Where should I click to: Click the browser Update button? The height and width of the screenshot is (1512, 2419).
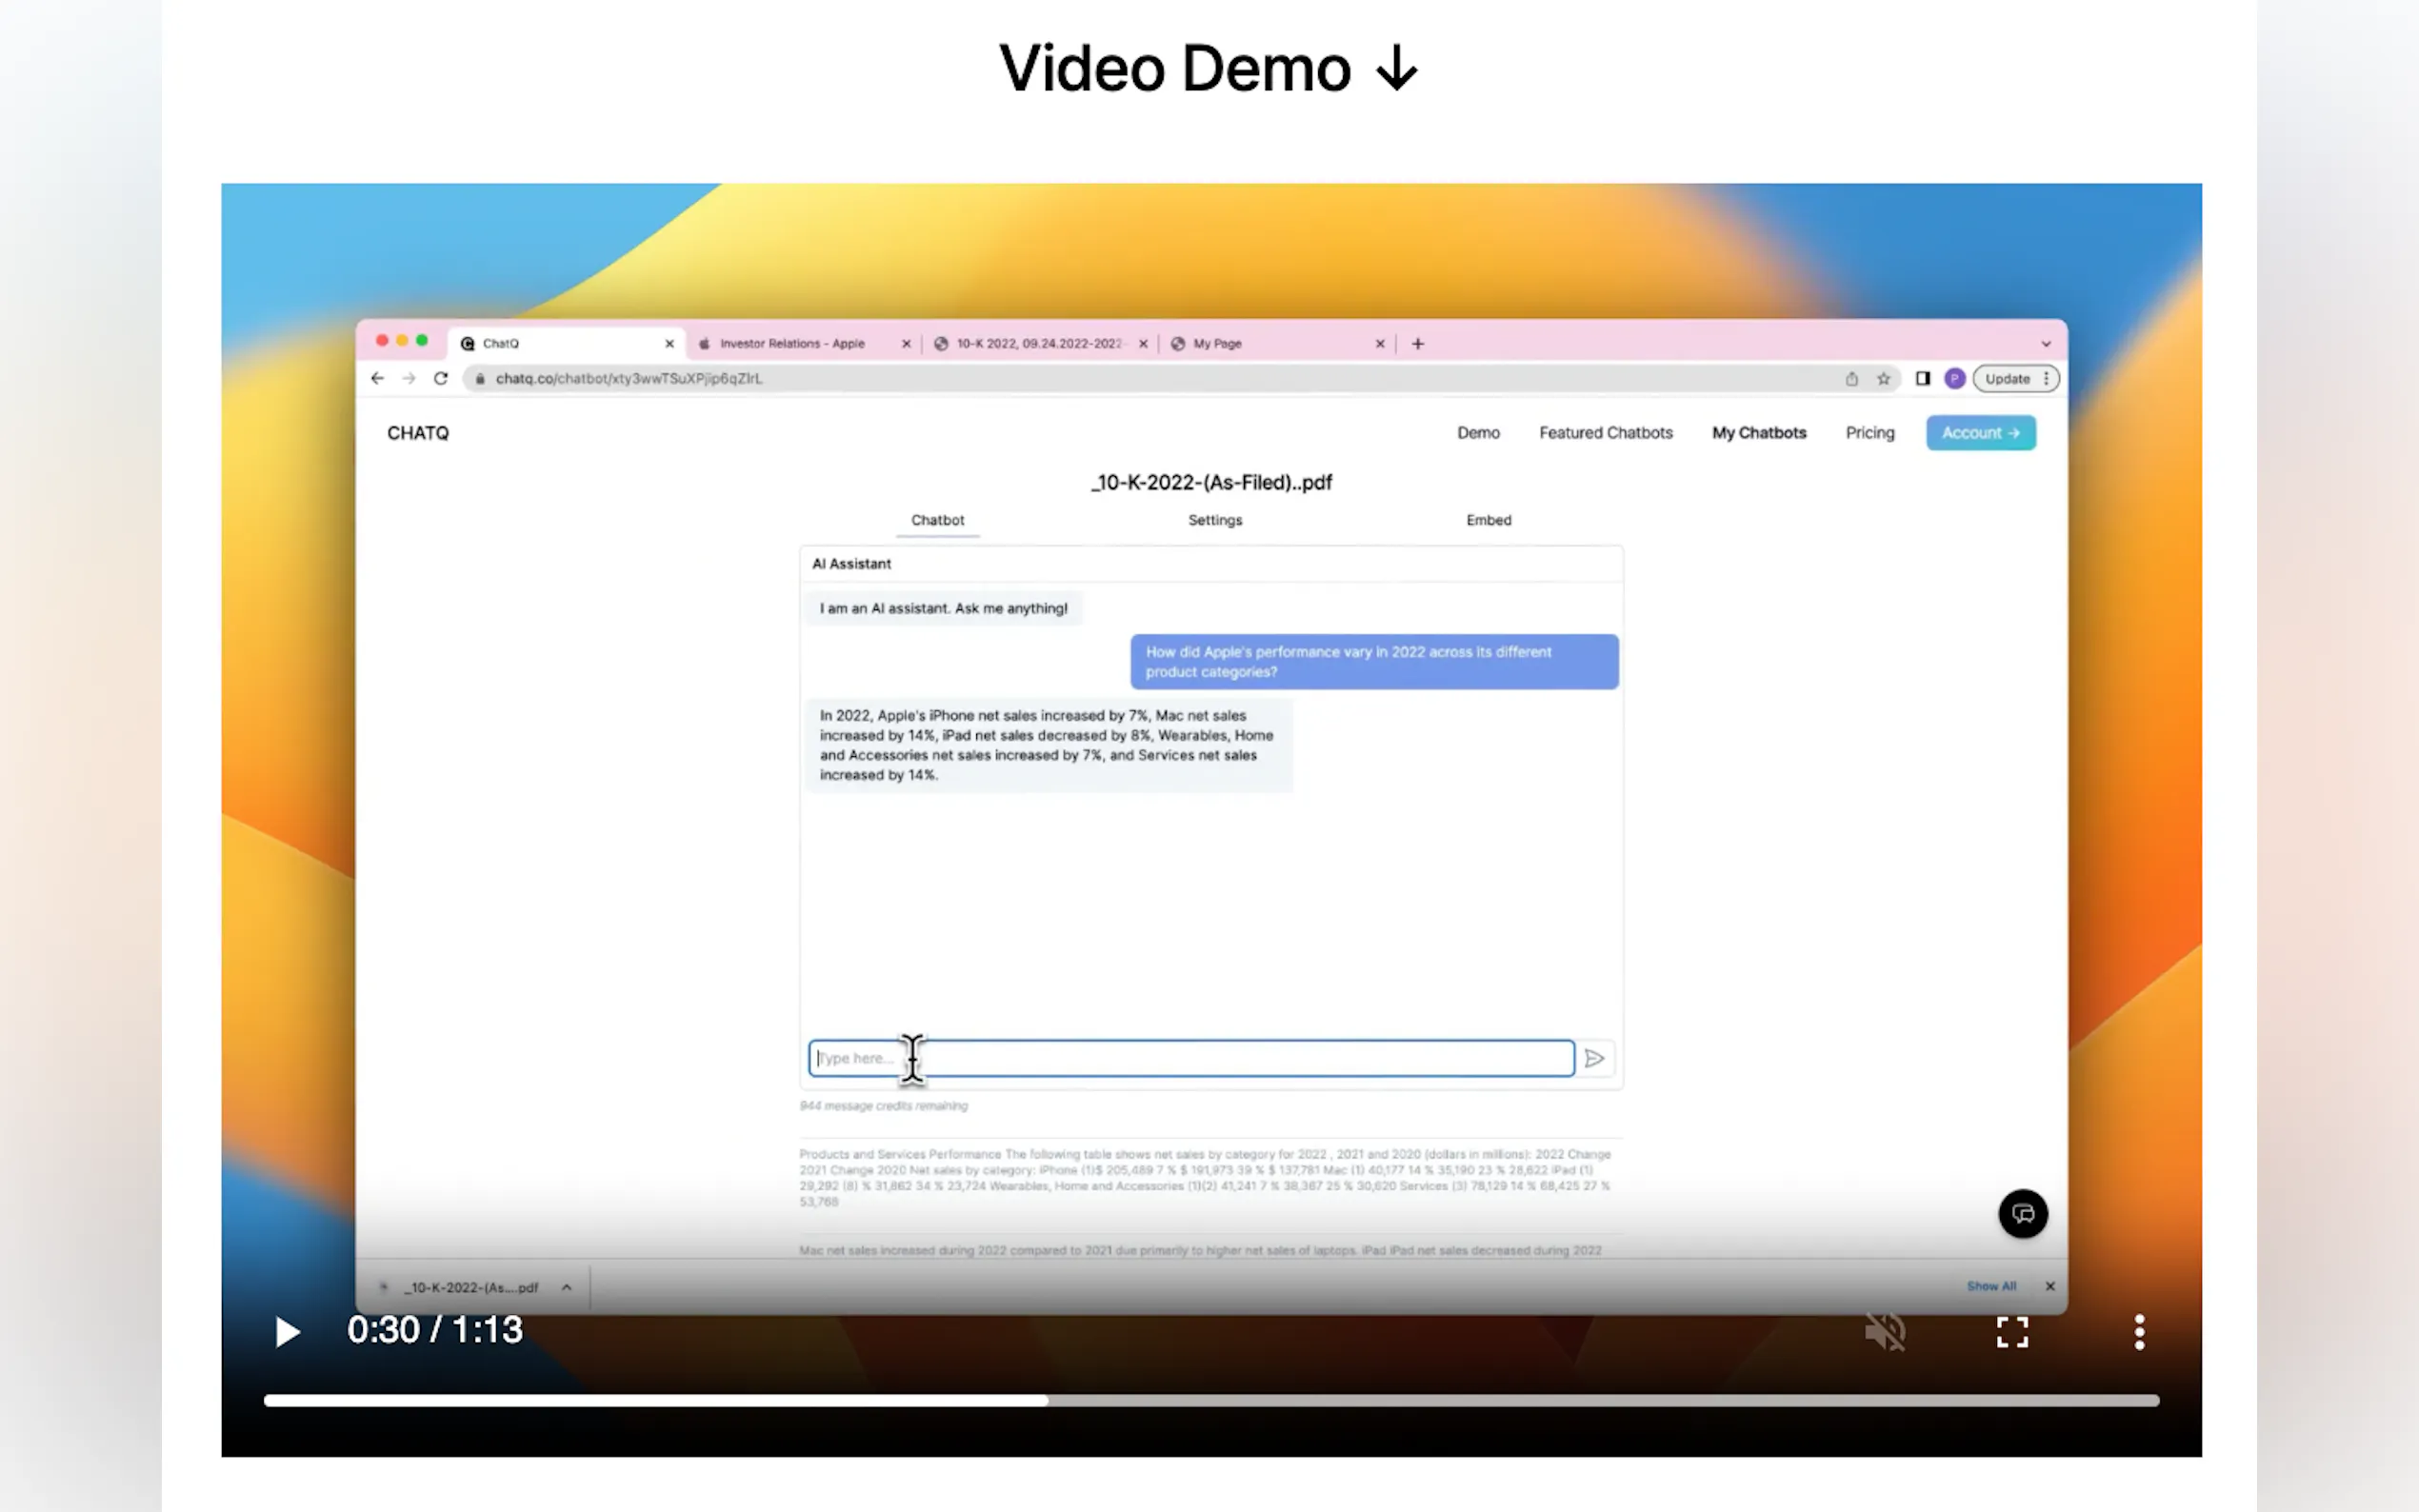[x=2006, y=378]
